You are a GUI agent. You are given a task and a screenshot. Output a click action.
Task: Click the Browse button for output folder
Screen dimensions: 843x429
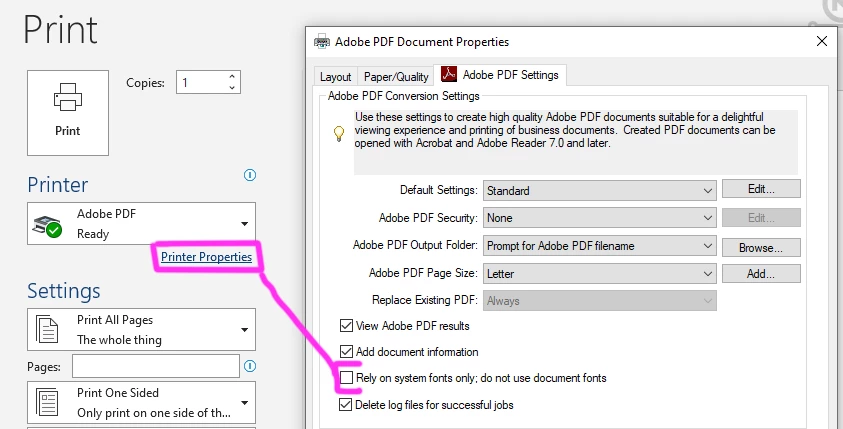pos(761,248)
